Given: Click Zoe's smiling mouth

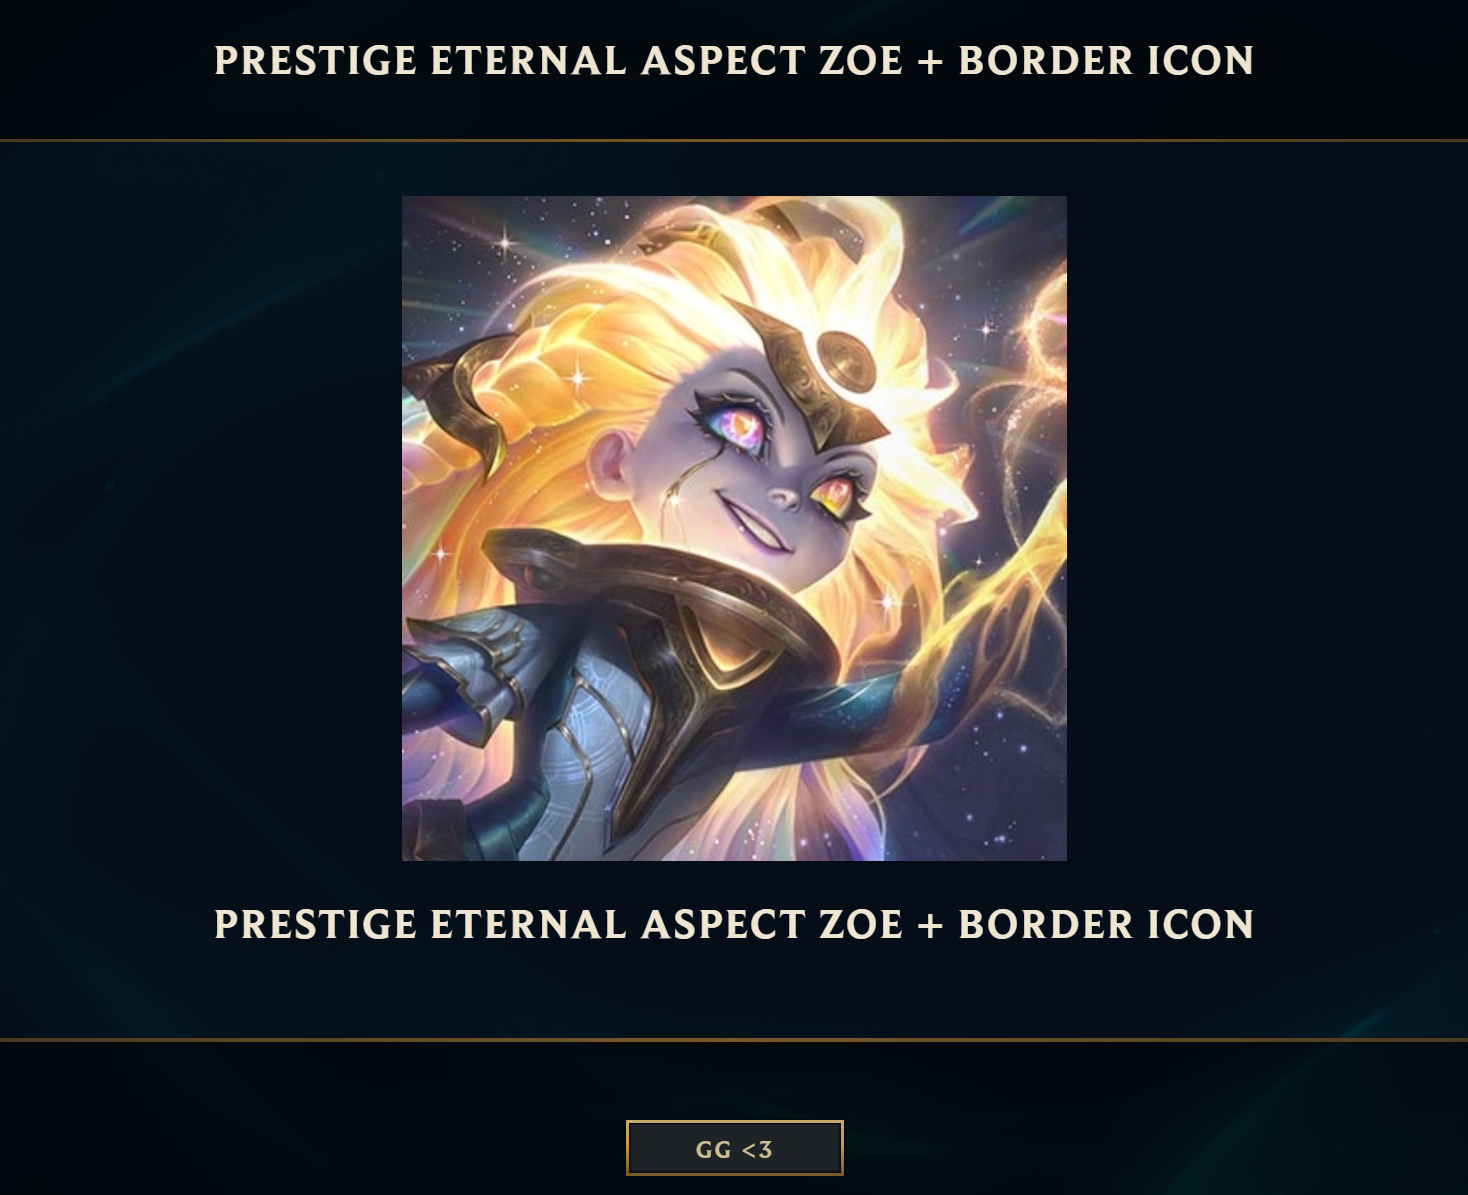Looking at the screenshot, I should [x=758, y=526].
